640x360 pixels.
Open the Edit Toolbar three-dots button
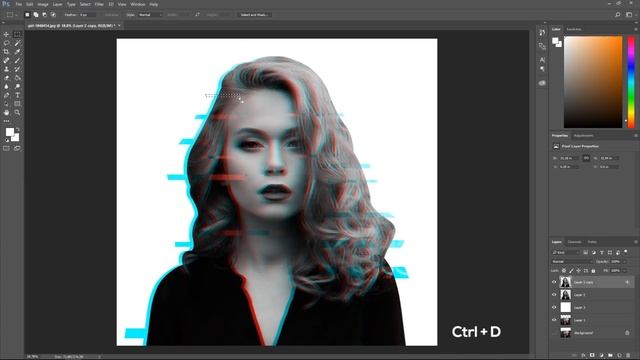click(x=6, y=121)
